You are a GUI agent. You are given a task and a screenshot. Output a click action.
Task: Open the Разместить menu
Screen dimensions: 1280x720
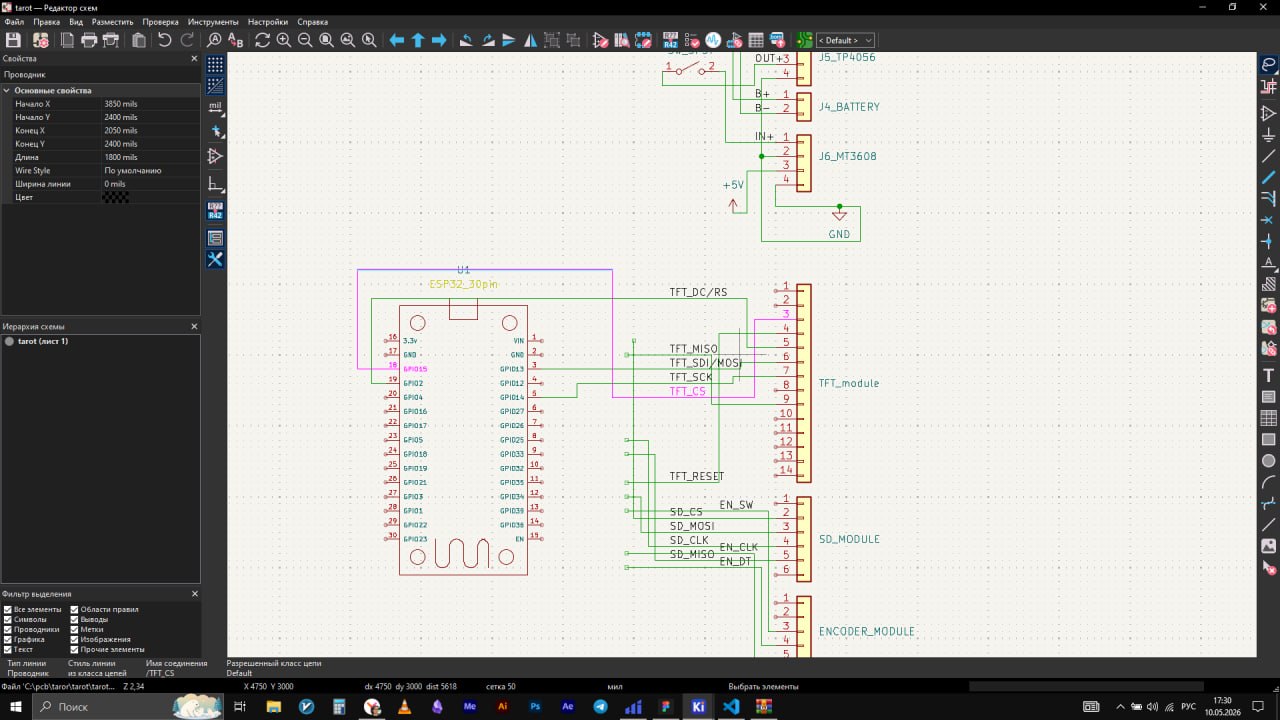pos(112,21)
